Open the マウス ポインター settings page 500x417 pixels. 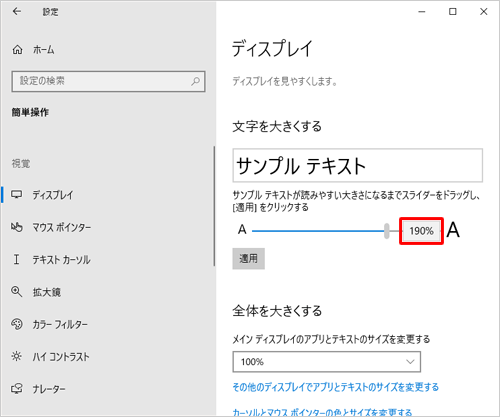pyautogui.click(x=51, y=227)
